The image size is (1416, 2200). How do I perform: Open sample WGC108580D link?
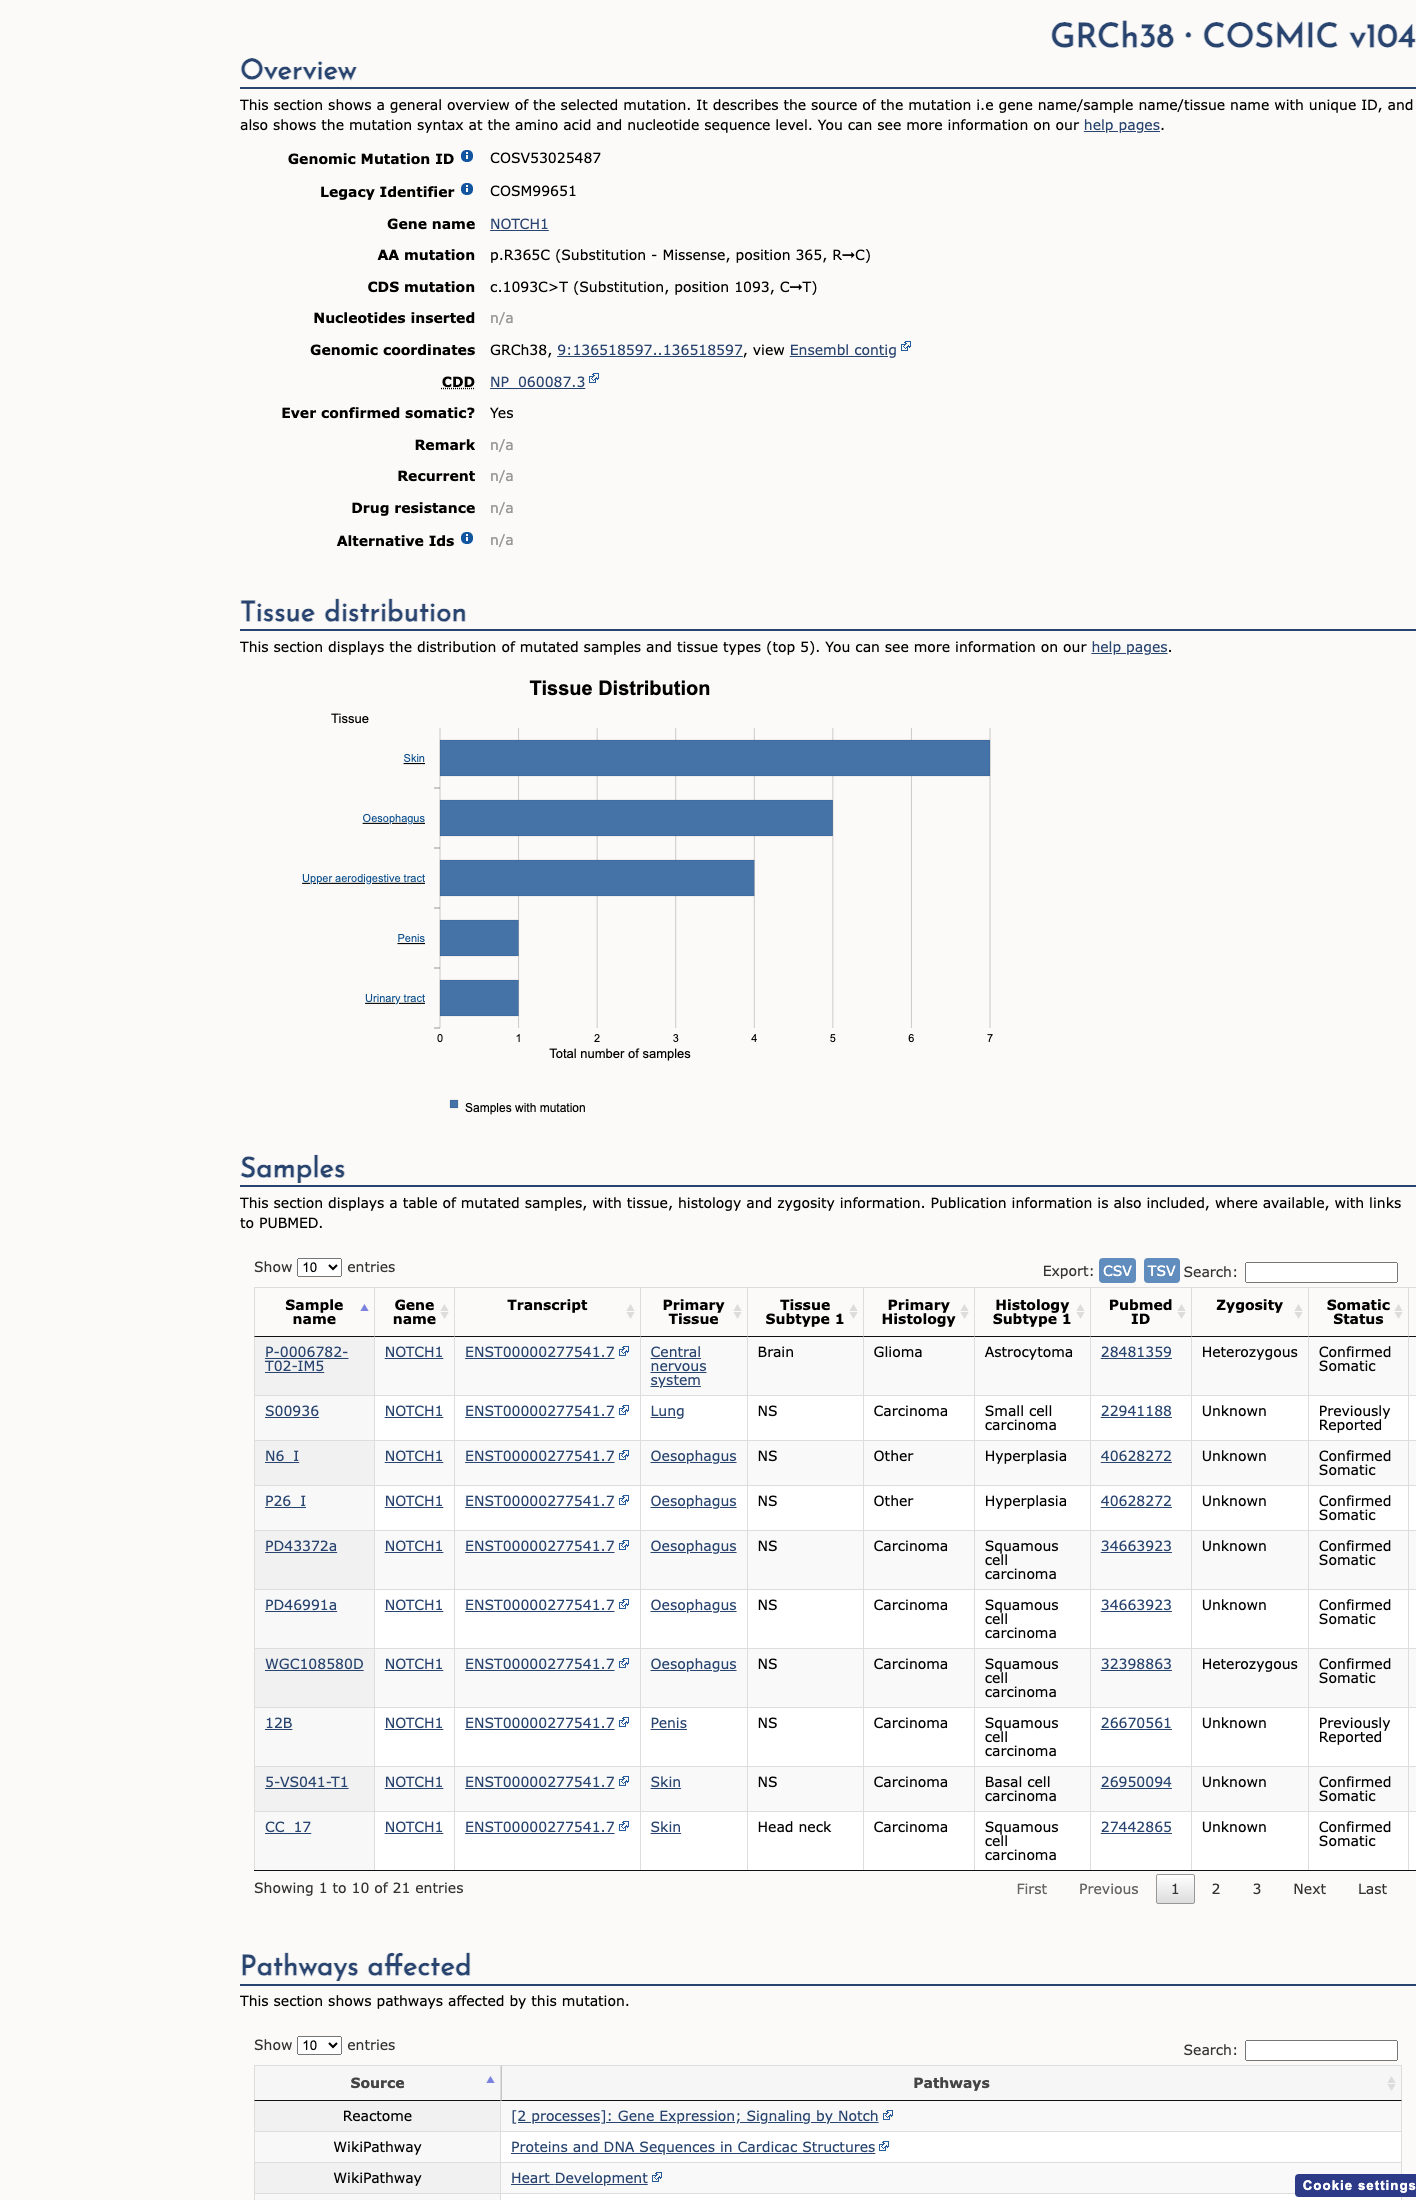click(314, 1664)
